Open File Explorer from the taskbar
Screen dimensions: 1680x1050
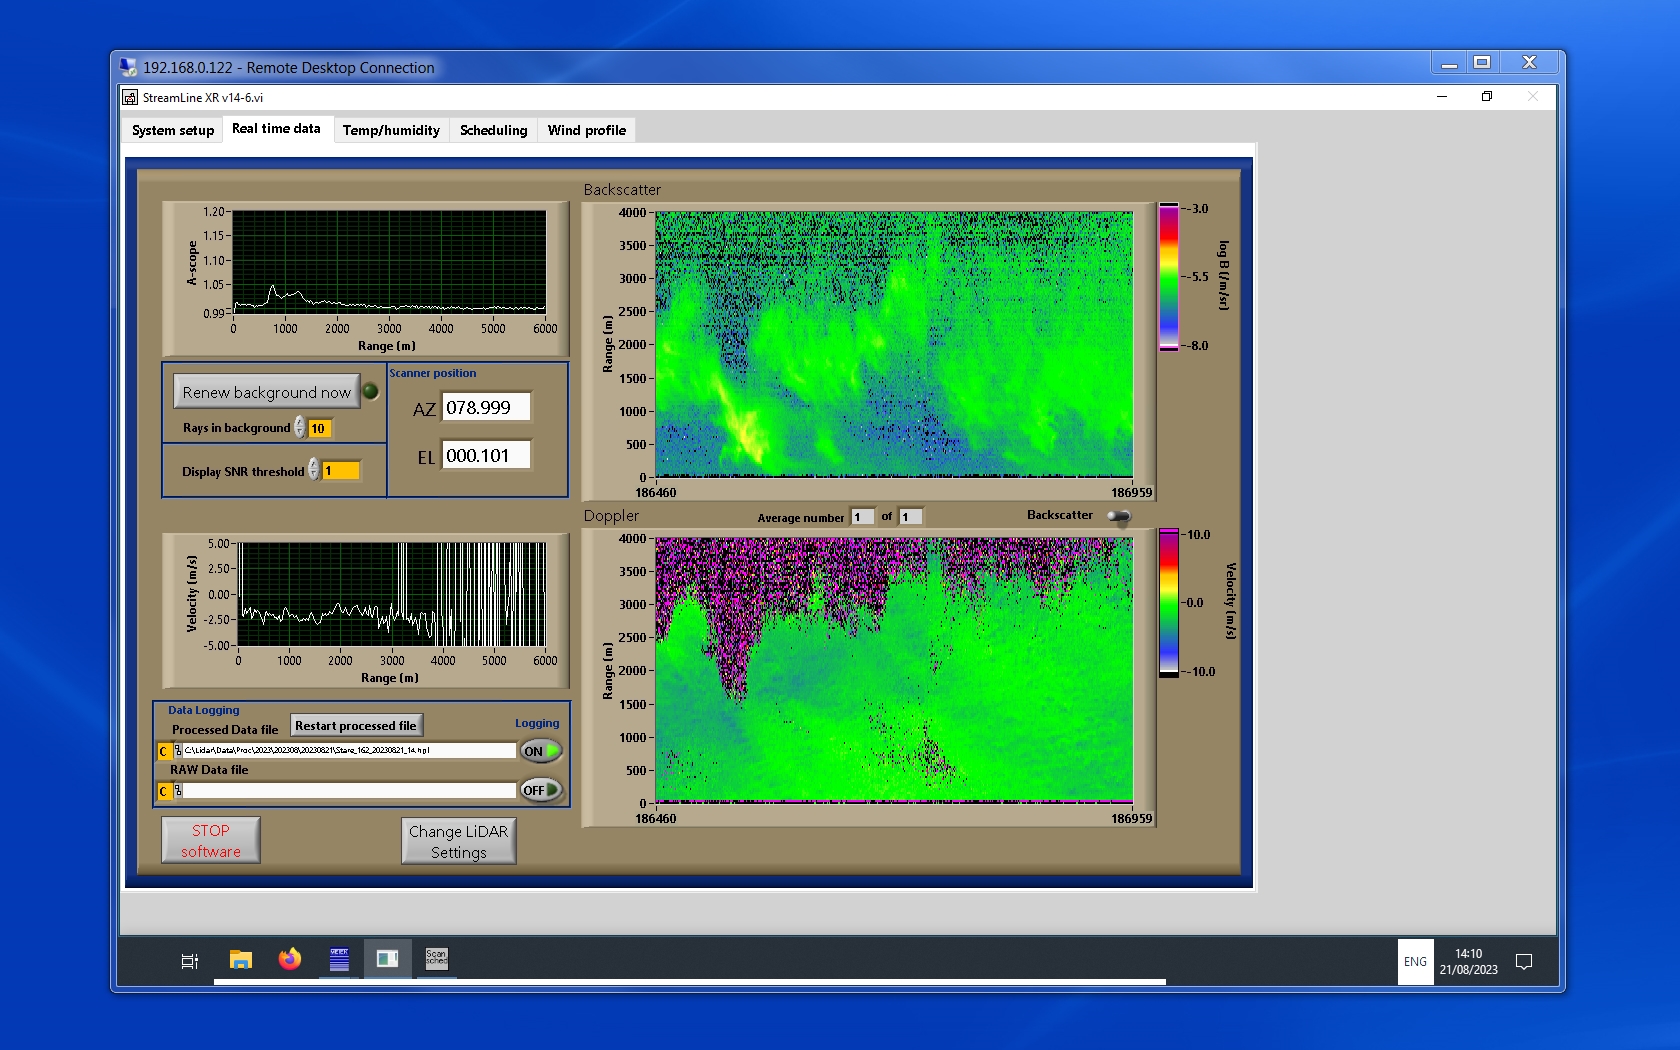(x=240, y=960)
